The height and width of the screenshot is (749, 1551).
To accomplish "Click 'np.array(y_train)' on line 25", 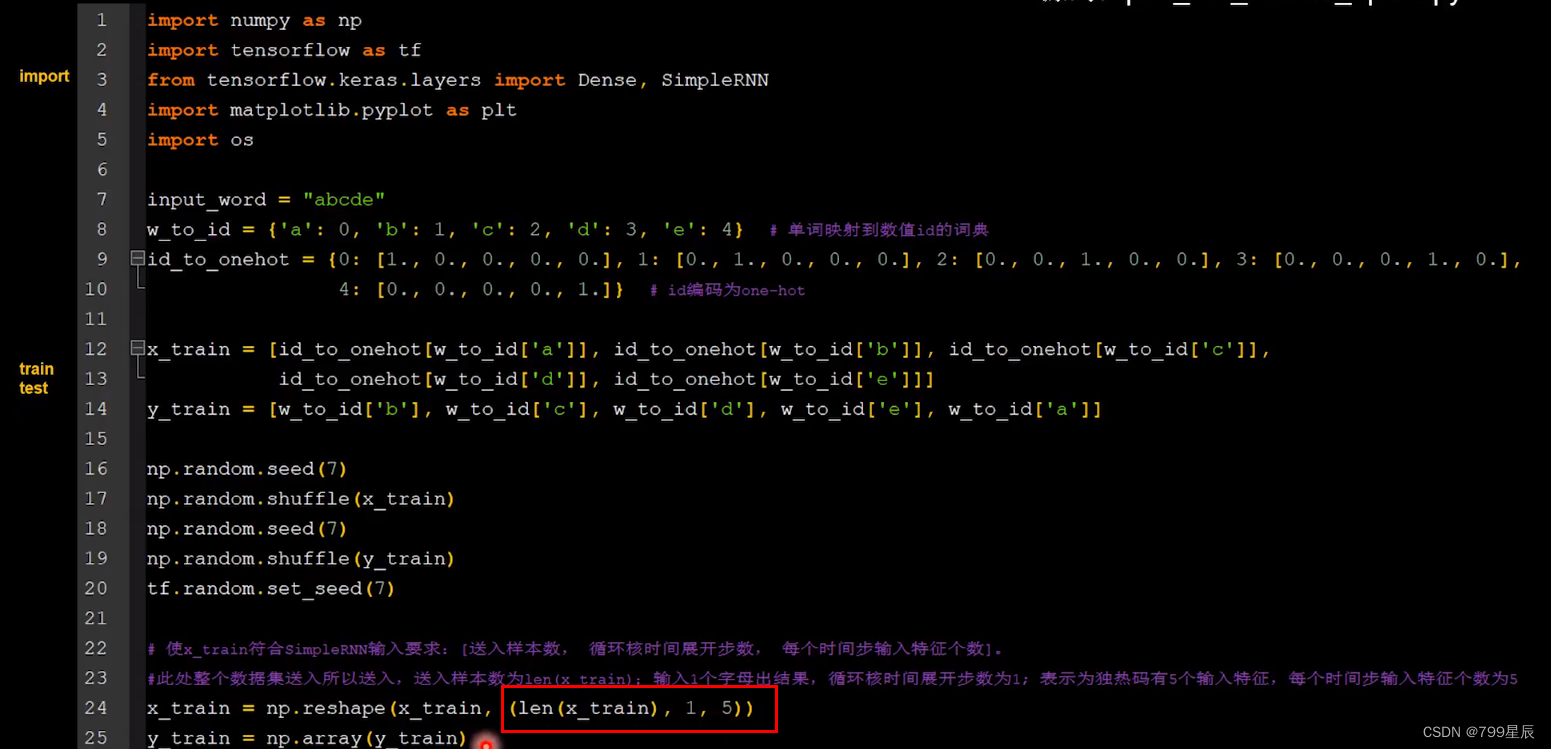I will coord(368,738).
